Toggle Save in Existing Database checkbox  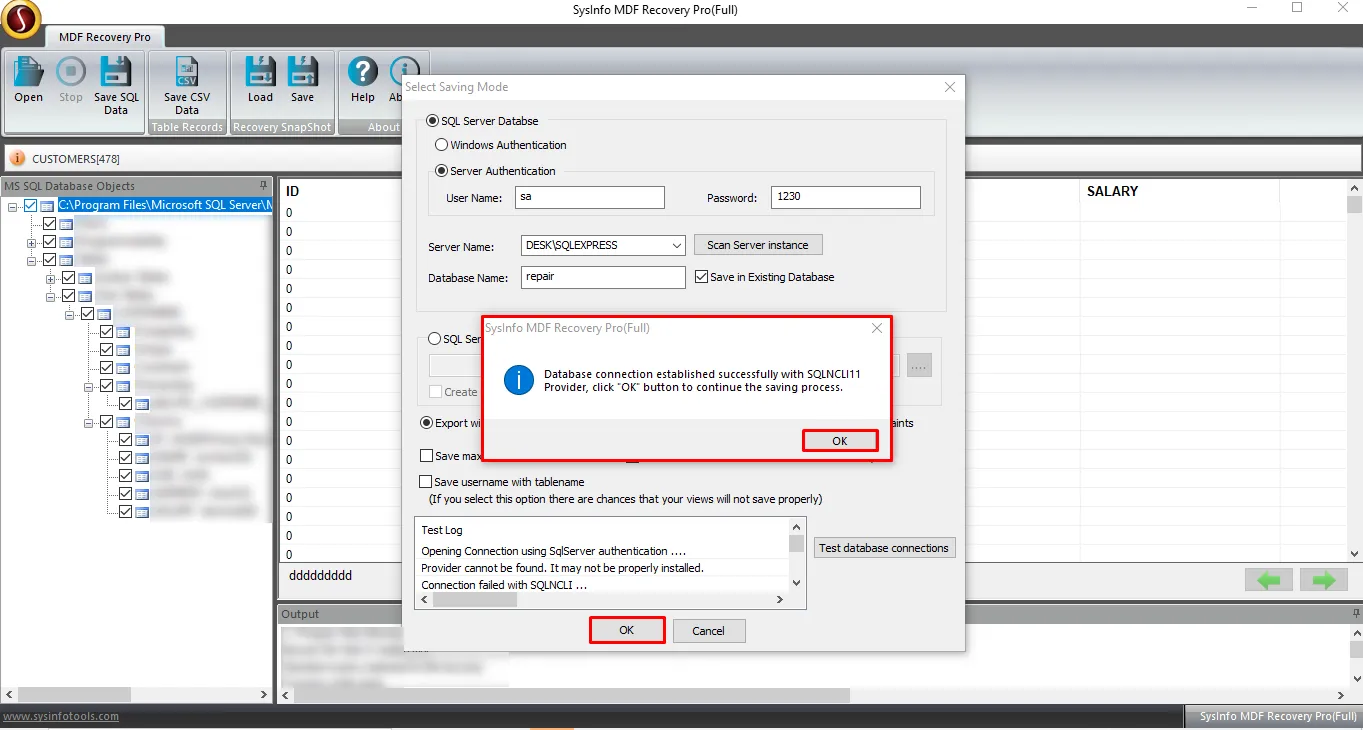pos(701,277)
